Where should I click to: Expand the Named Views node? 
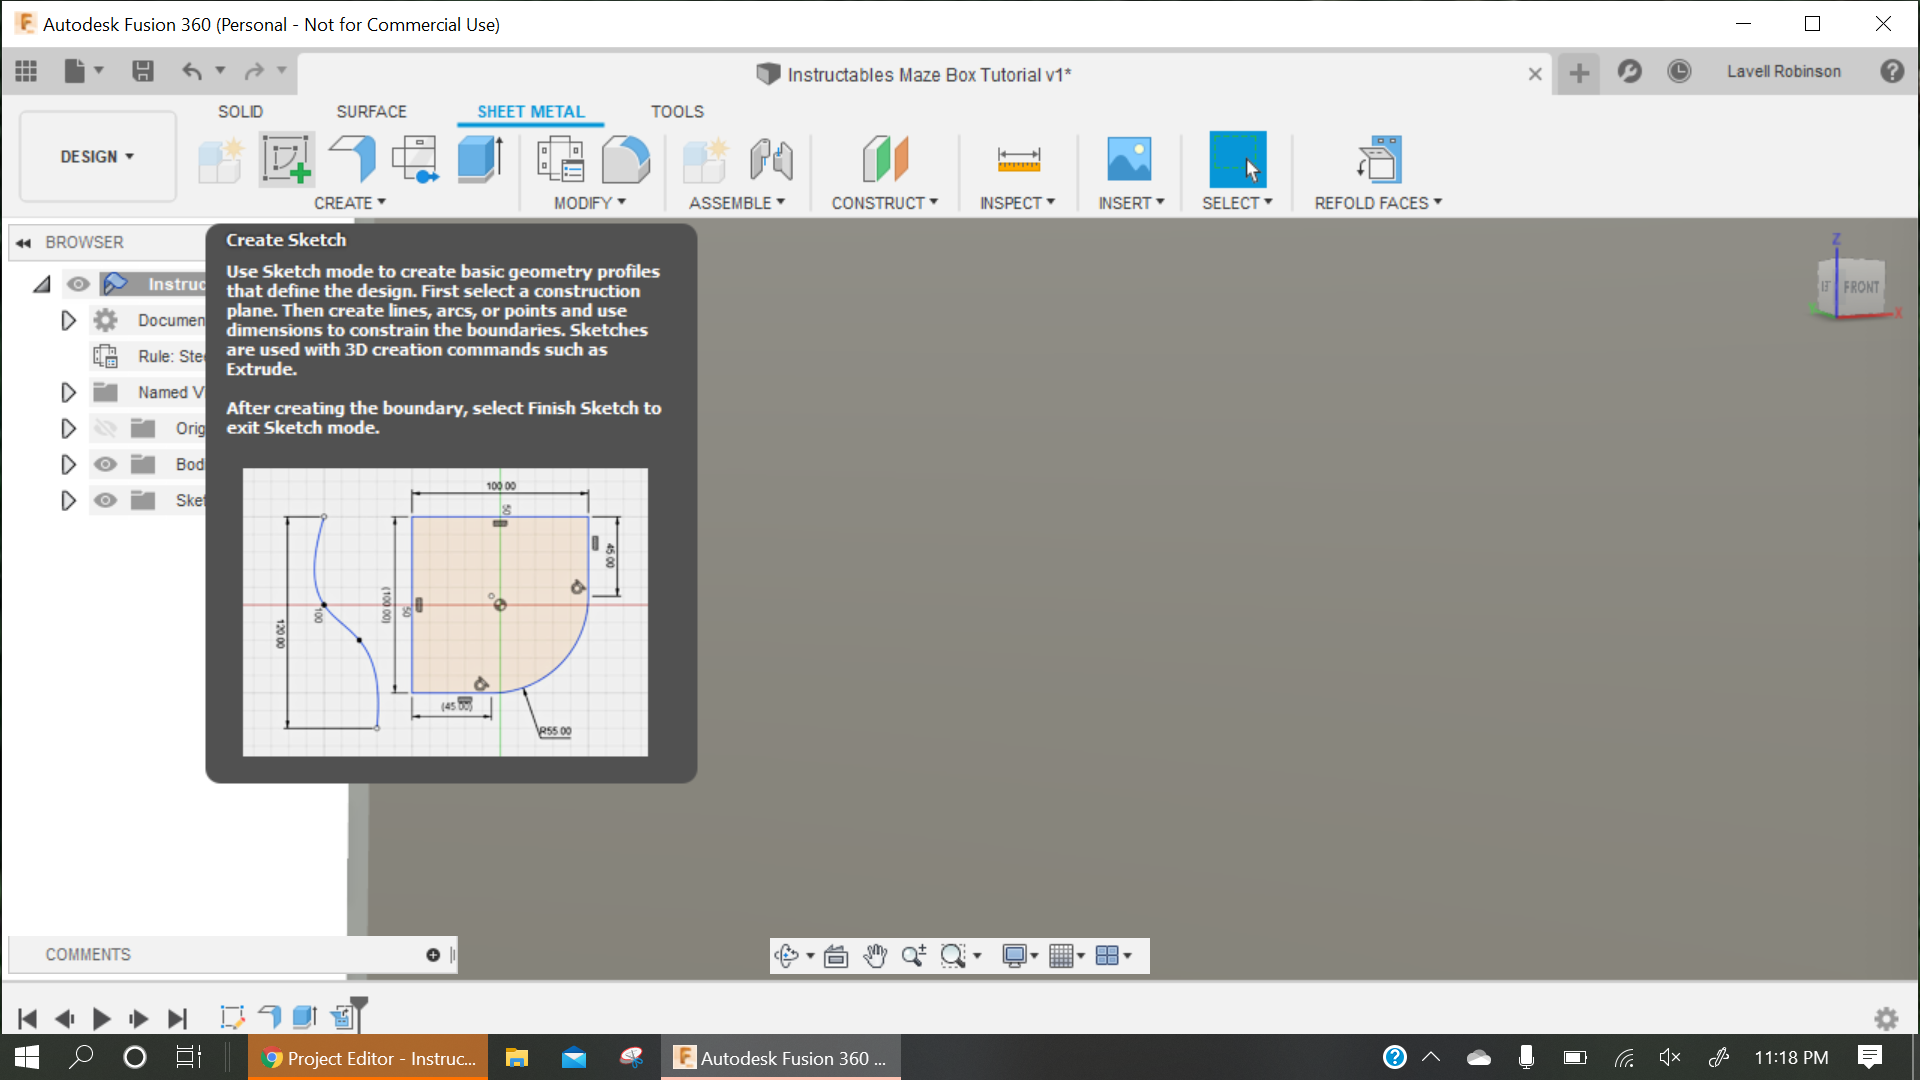pyautogui.click(x=68, y=392)
